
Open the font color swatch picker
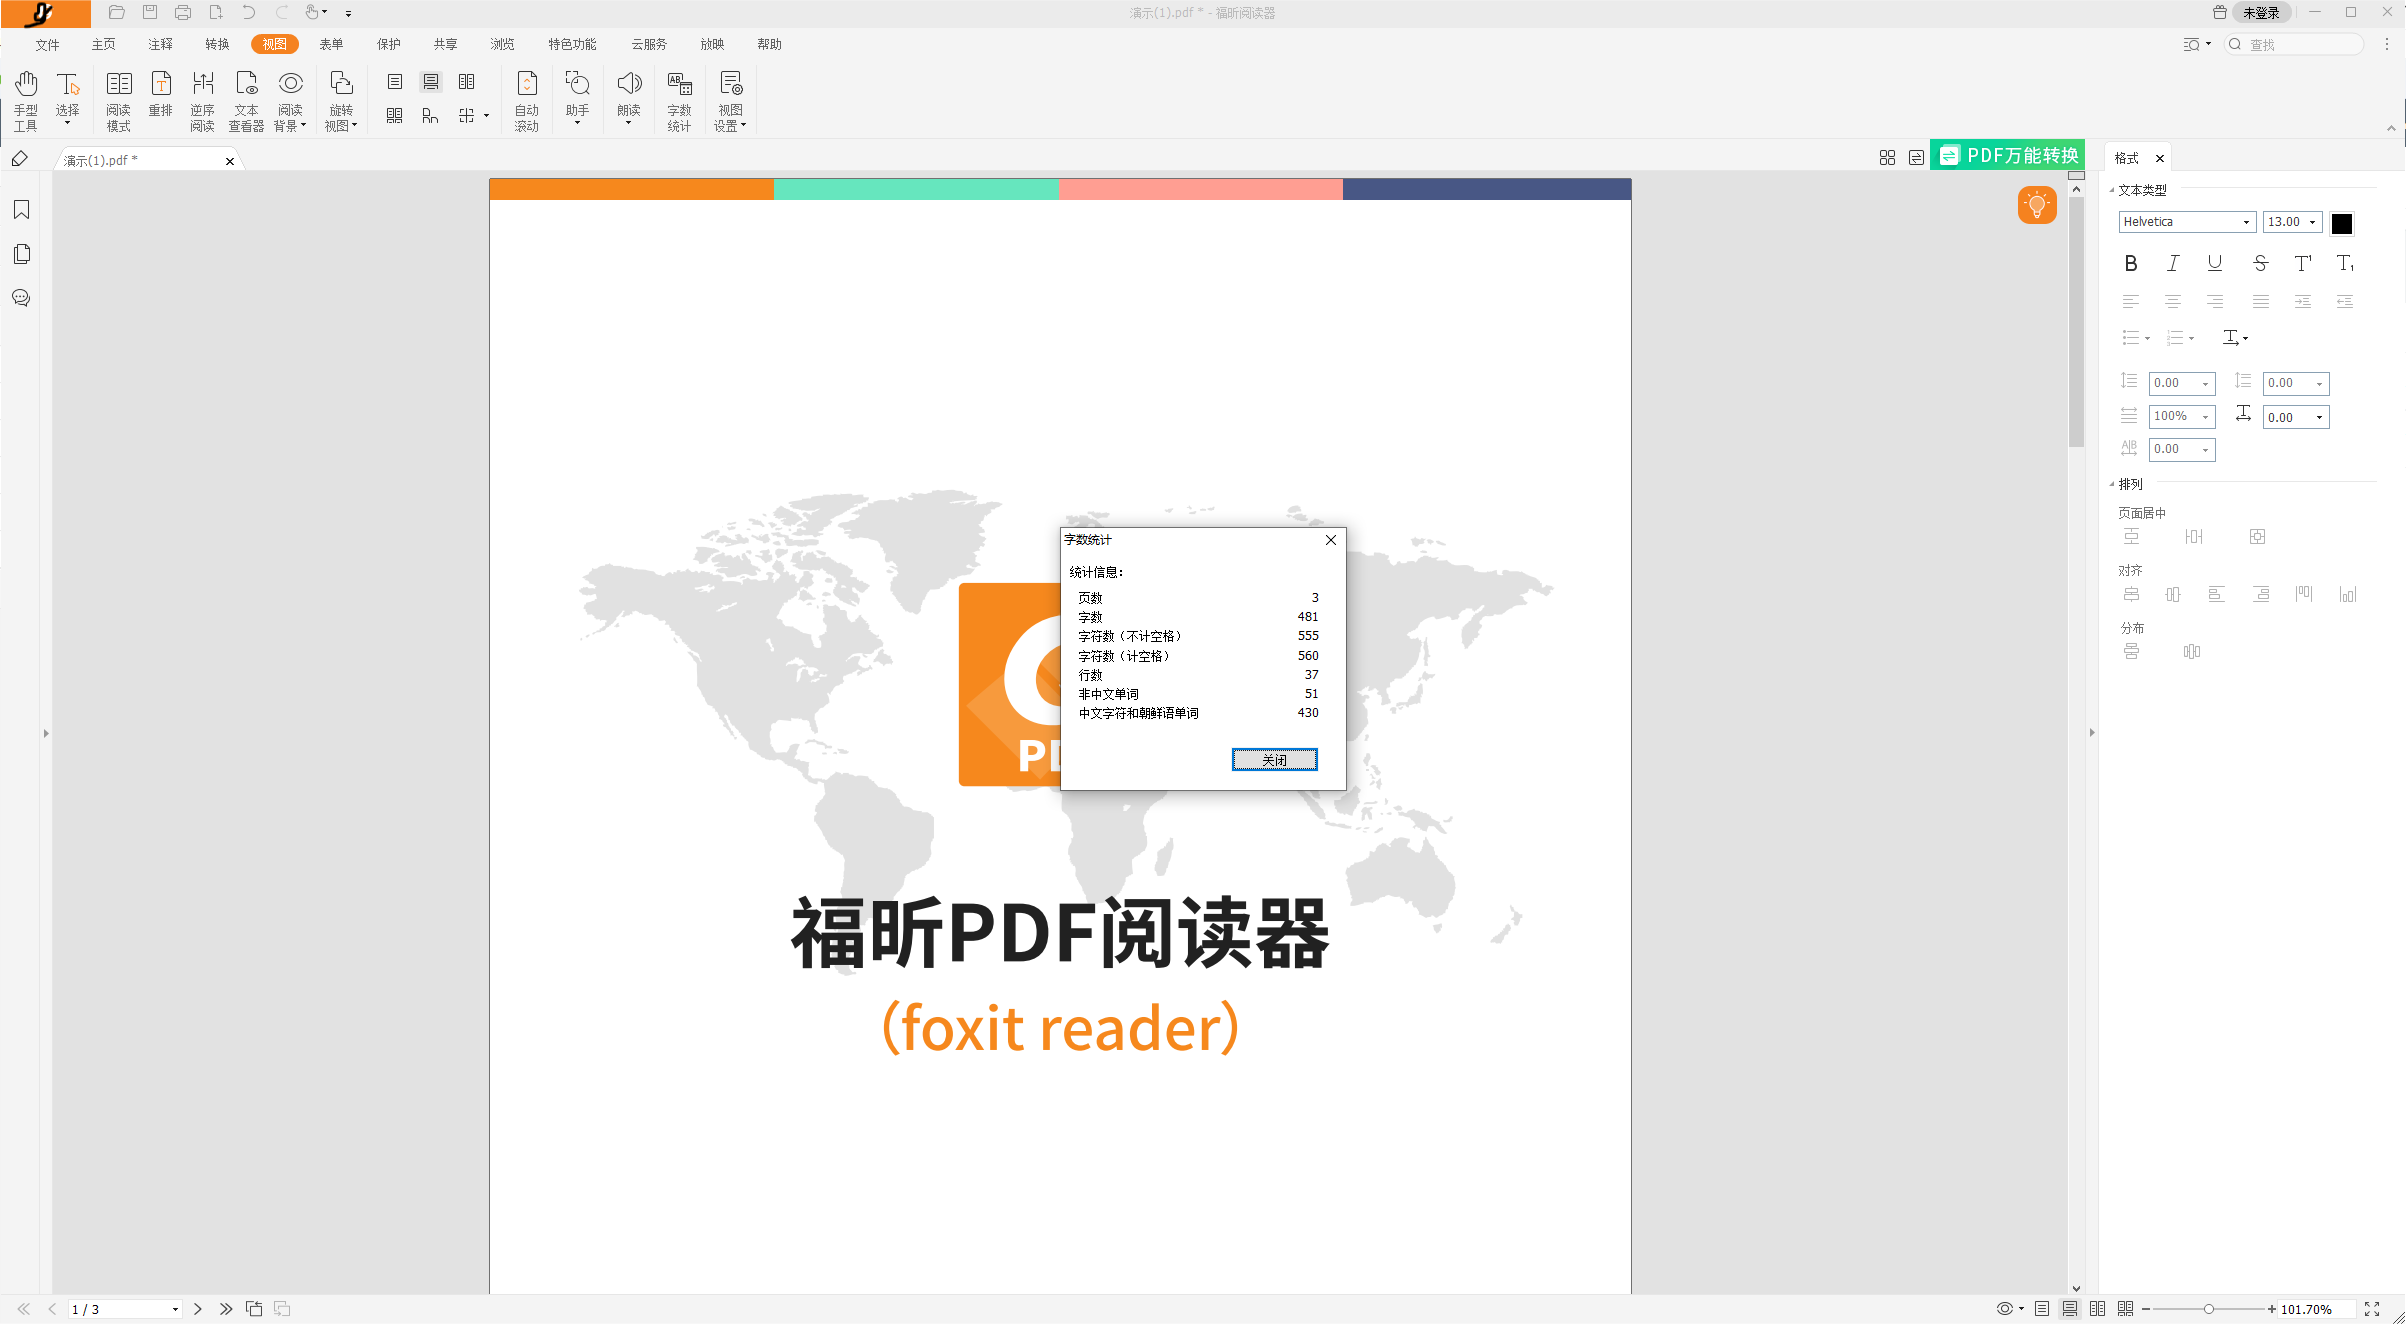(2341, 222)
